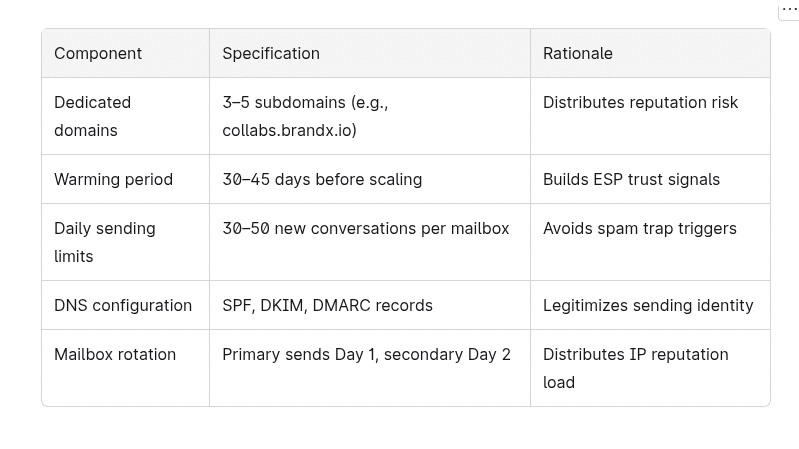The image size is (799, 449).
Task: Click the Warming period cell
Action: [113, 180]
